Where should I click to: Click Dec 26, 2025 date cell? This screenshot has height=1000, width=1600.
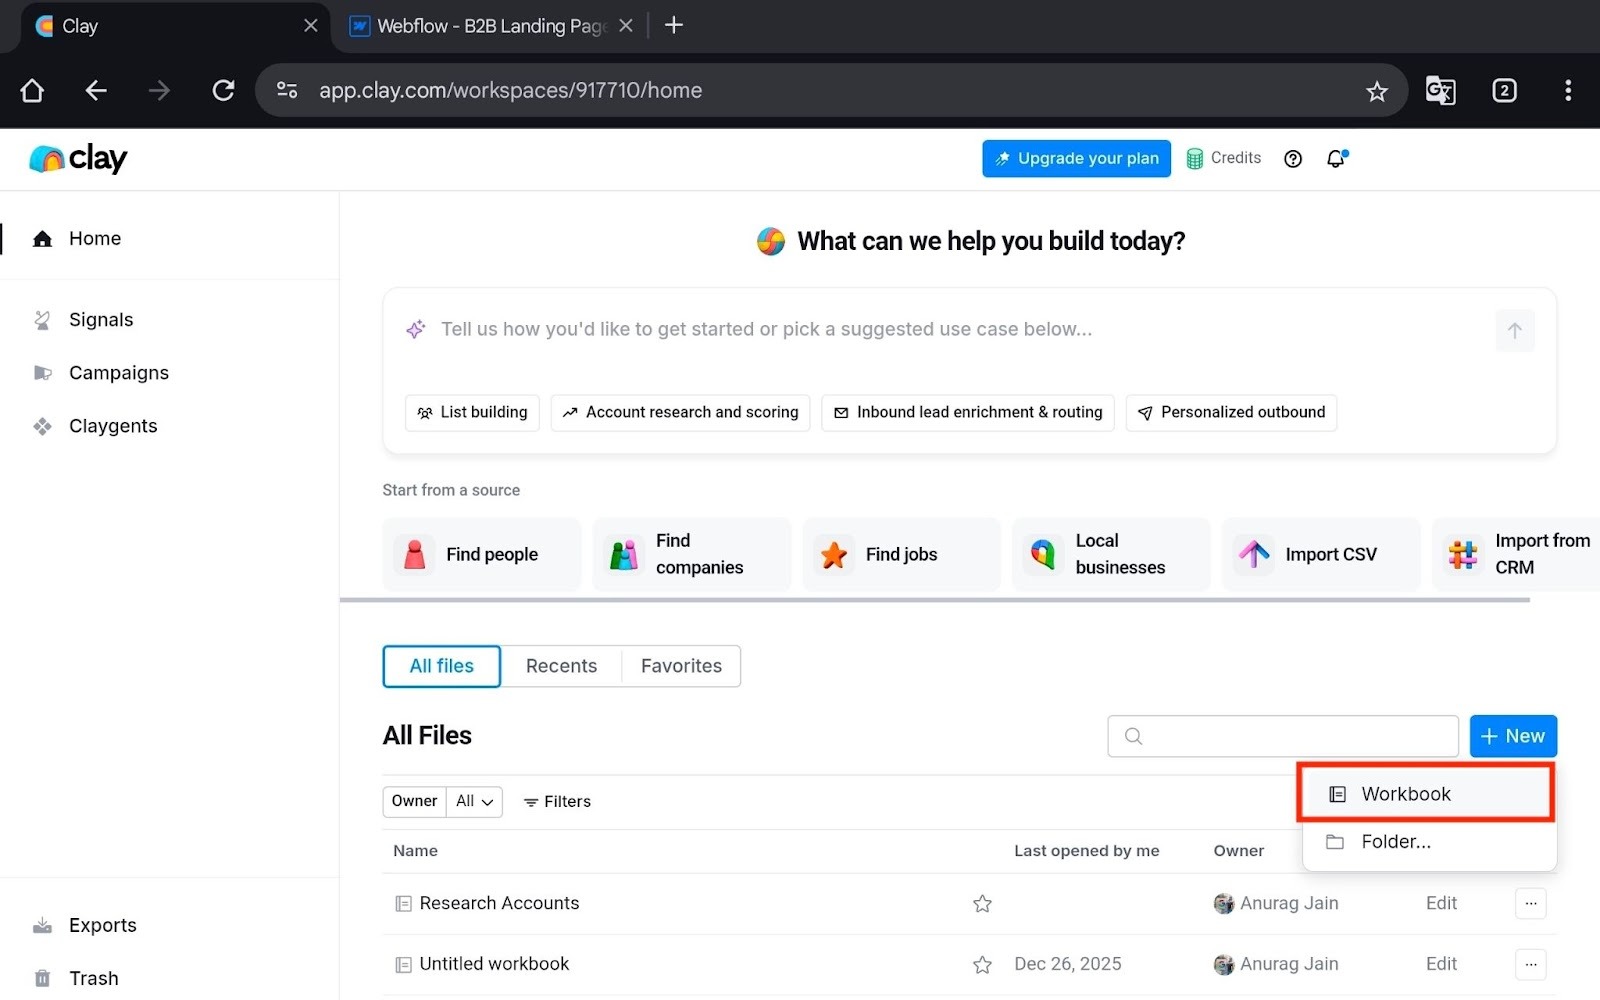tap(1067, 964)
